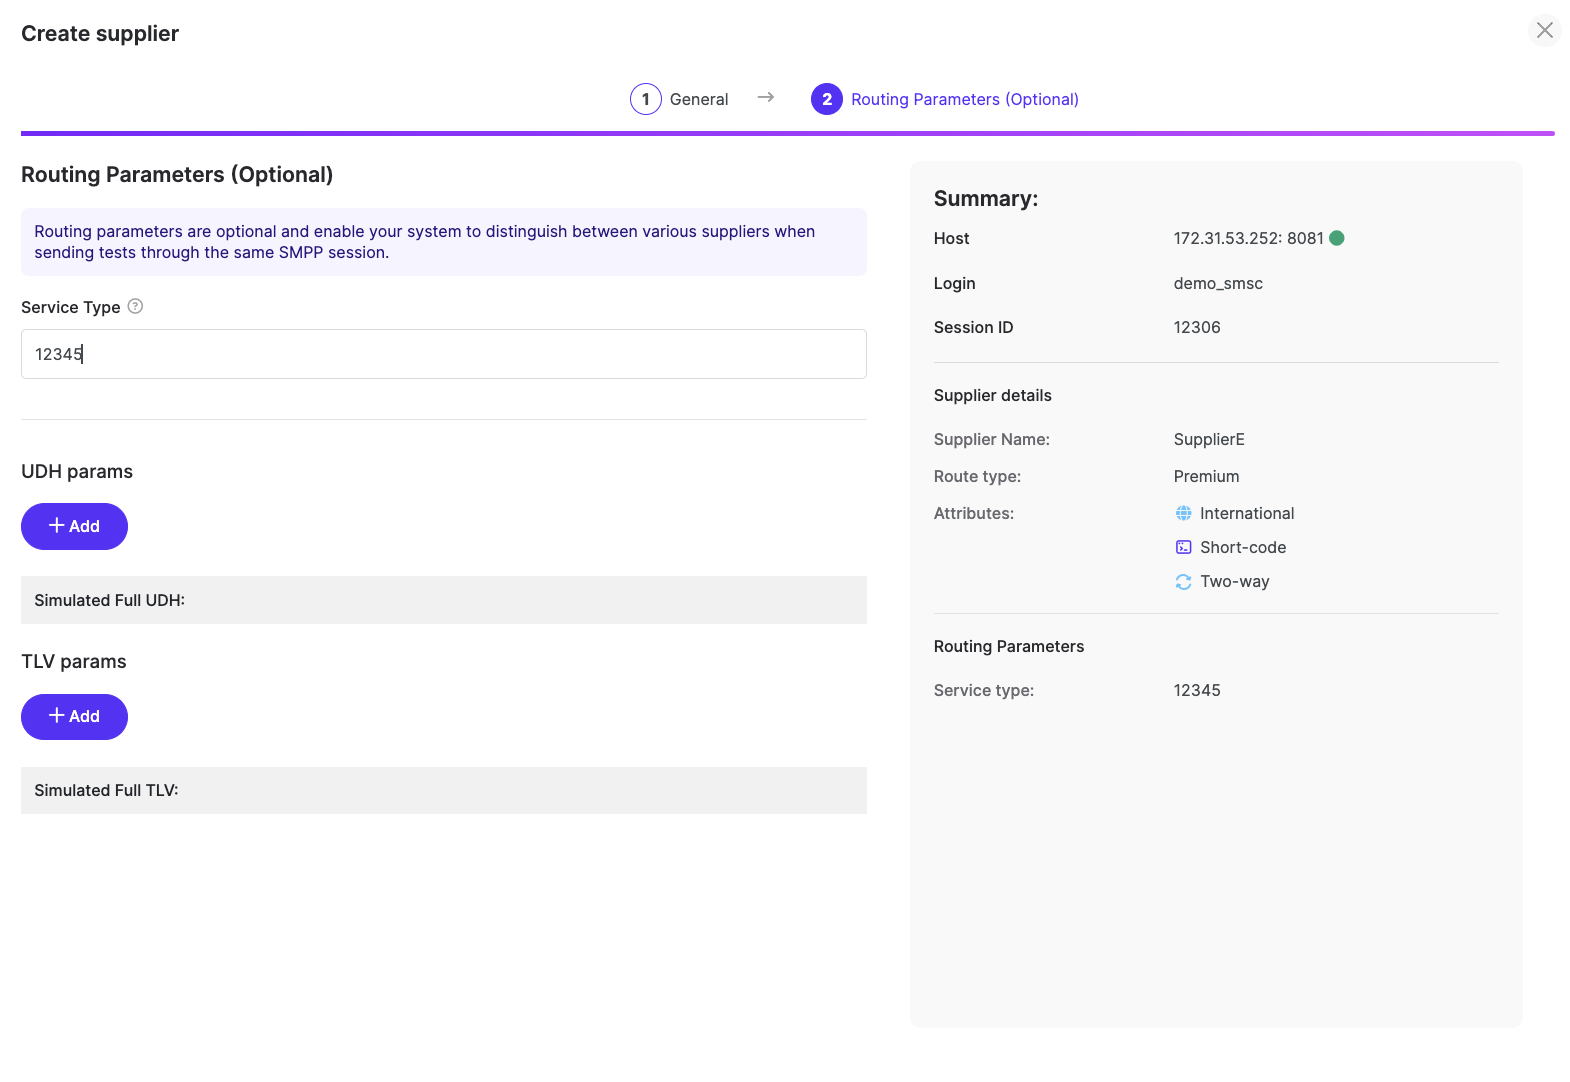1570x1082 pixels.
Task: Click the demo_smsc login value
Action: [x=1217, y=284]
